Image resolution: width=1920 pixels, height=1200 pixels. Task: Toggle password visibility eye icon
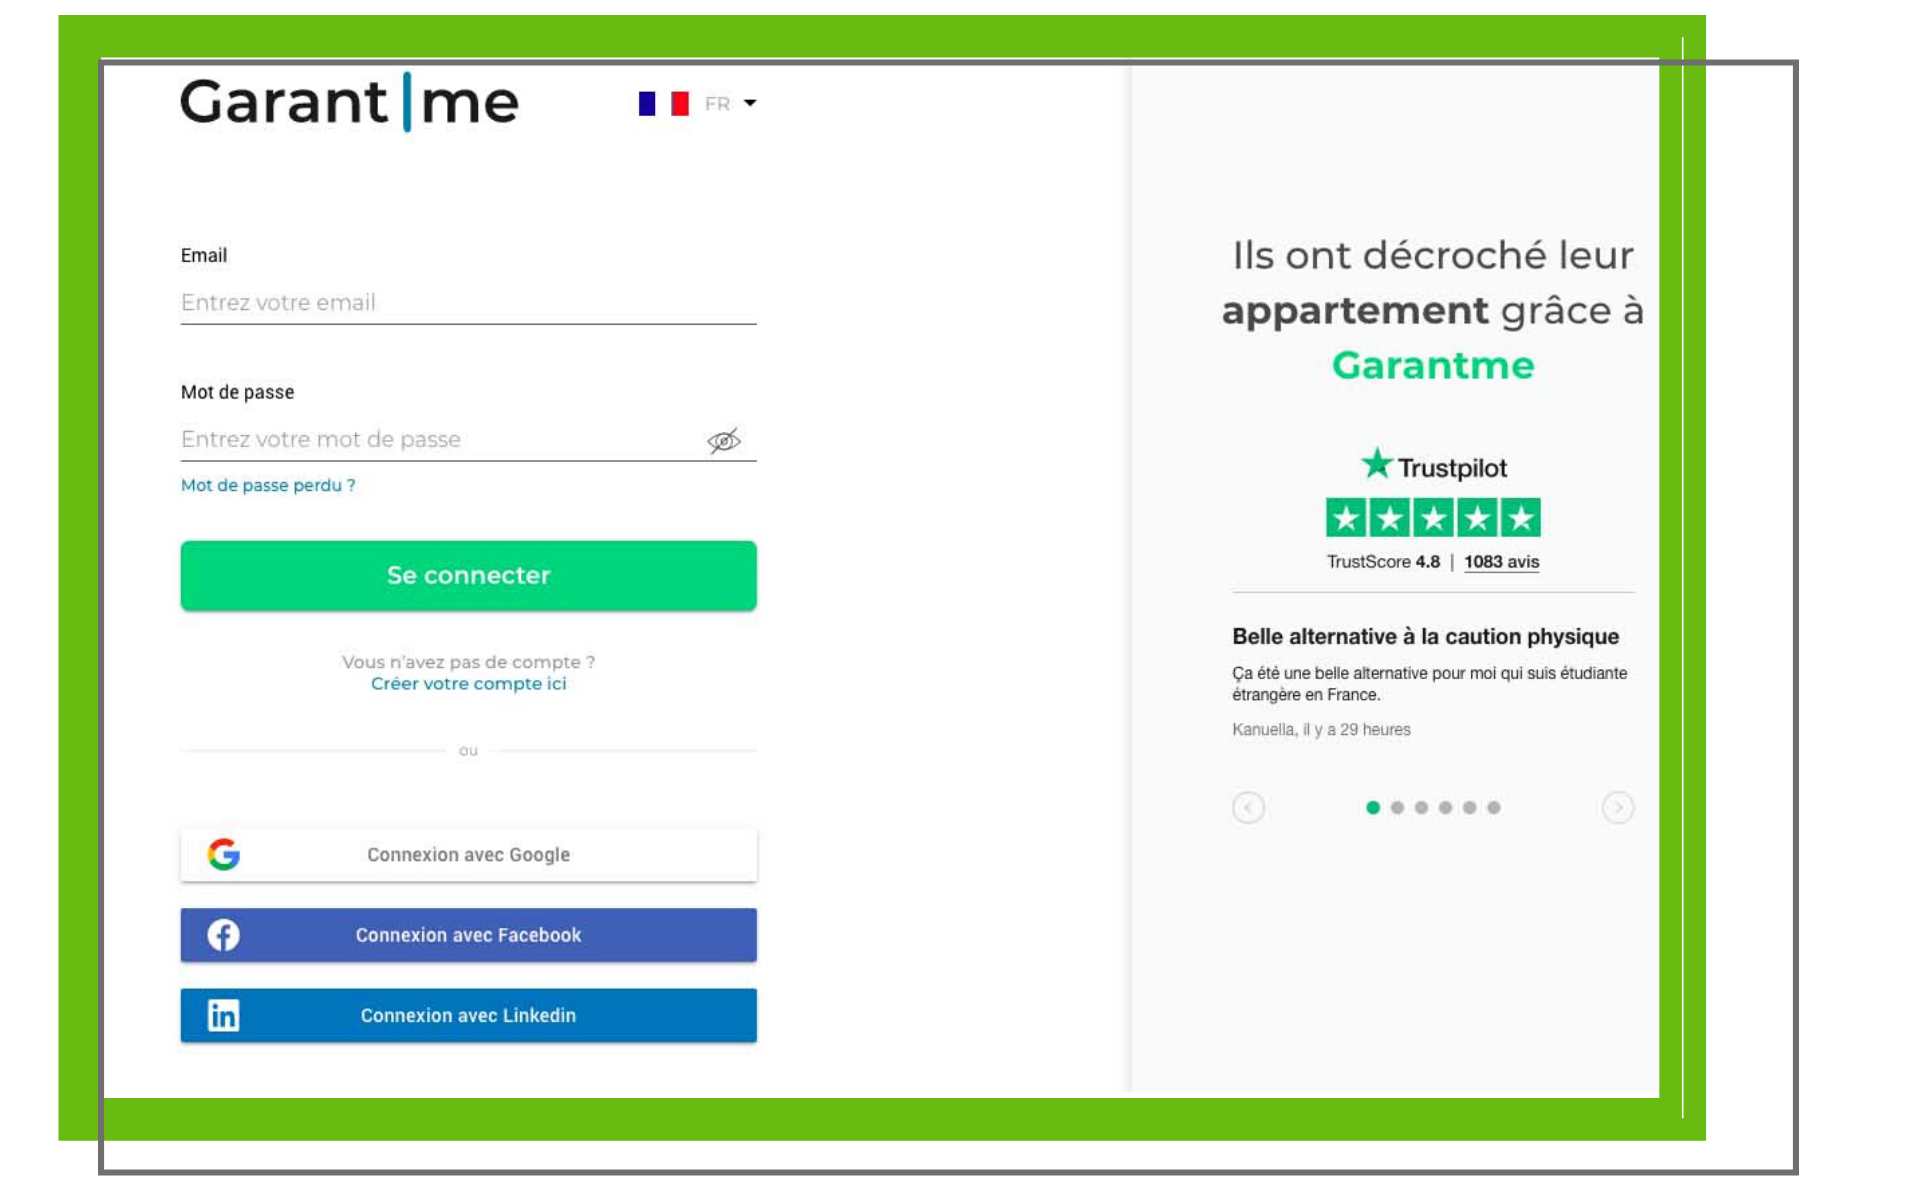point(724,440)
